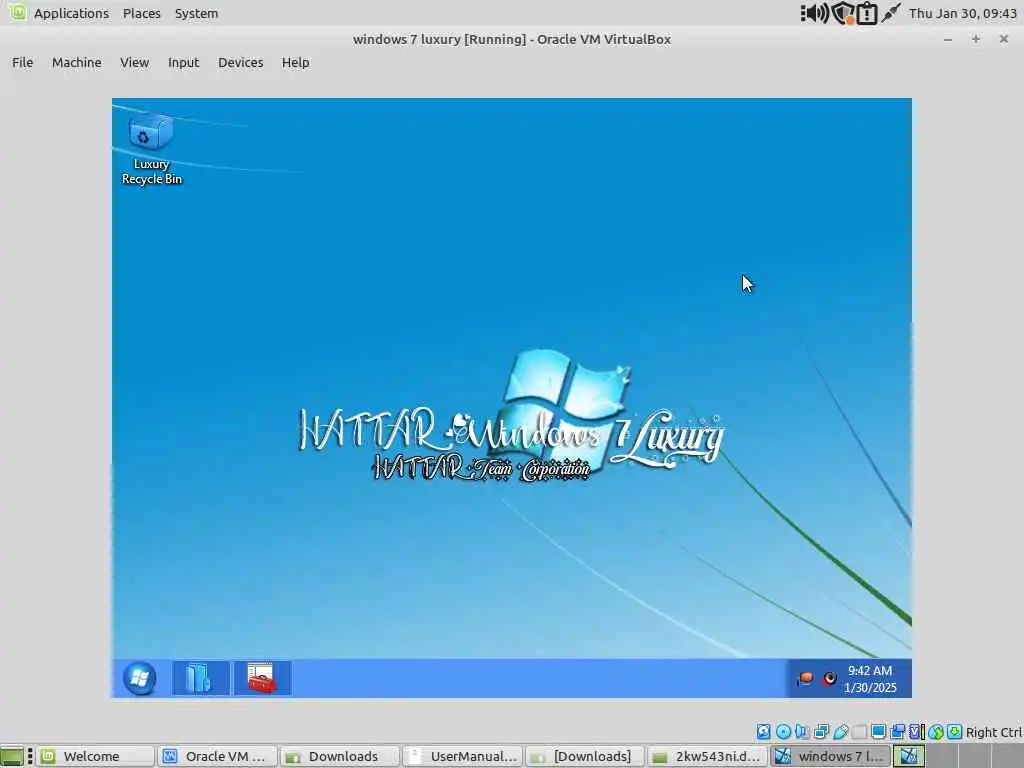Click the clipboard notification panel icon
This screenshot has width=1024, height=768.
pyautogui.click(x=867, y=13)
